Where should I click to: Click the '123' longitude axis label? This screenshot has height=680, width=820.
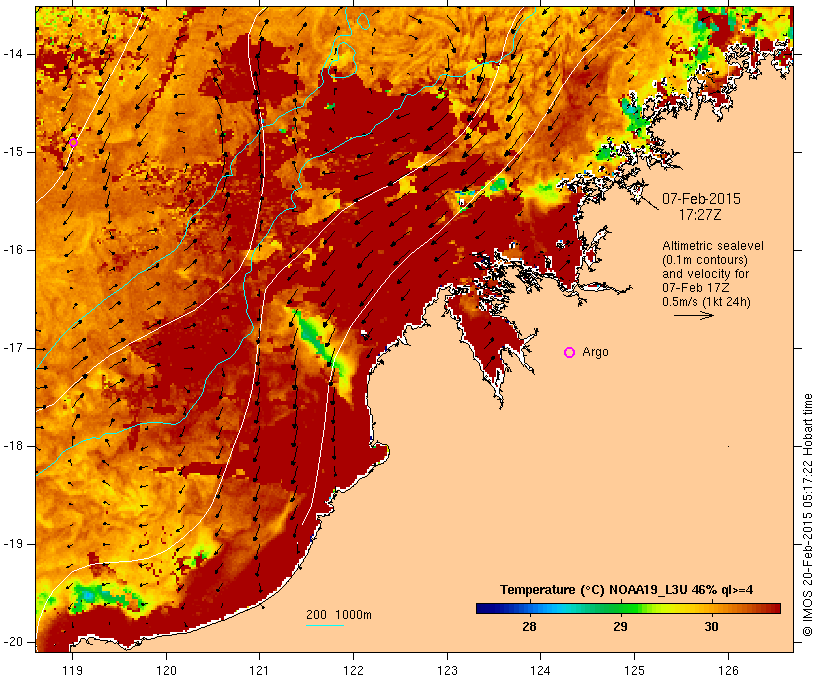[447, 670]
